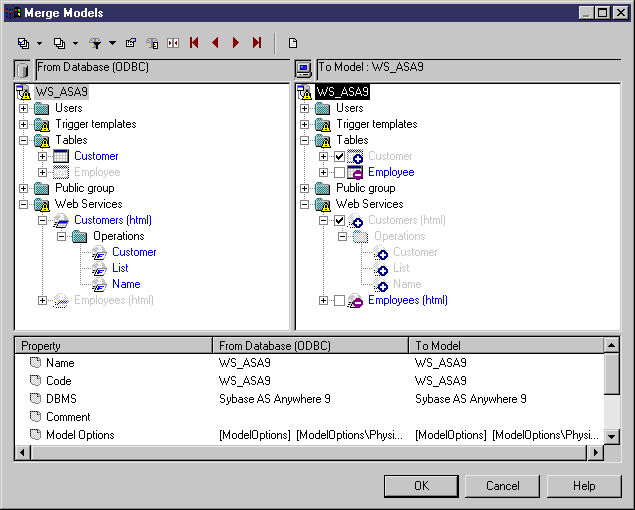Go to the previous difference
The image size is (635, 510).
(215, 43)
